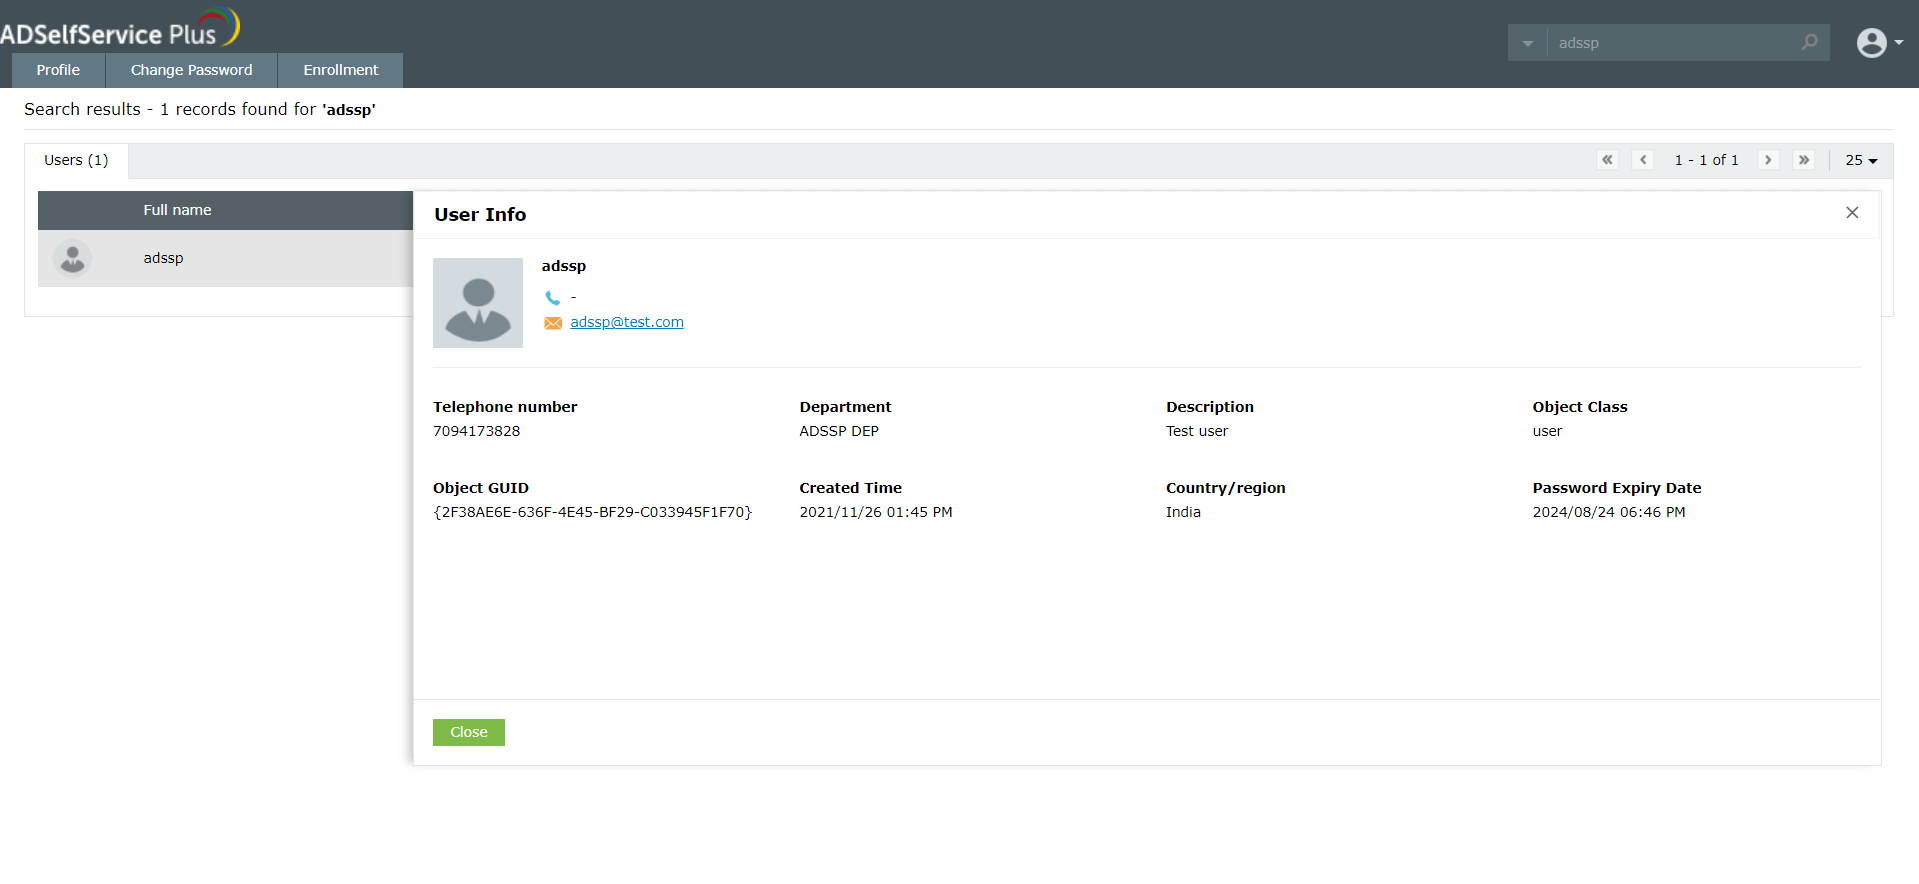Open the adssp@test.com email link
Viewport: 1919px width, 884px height.
pos(627,322)
